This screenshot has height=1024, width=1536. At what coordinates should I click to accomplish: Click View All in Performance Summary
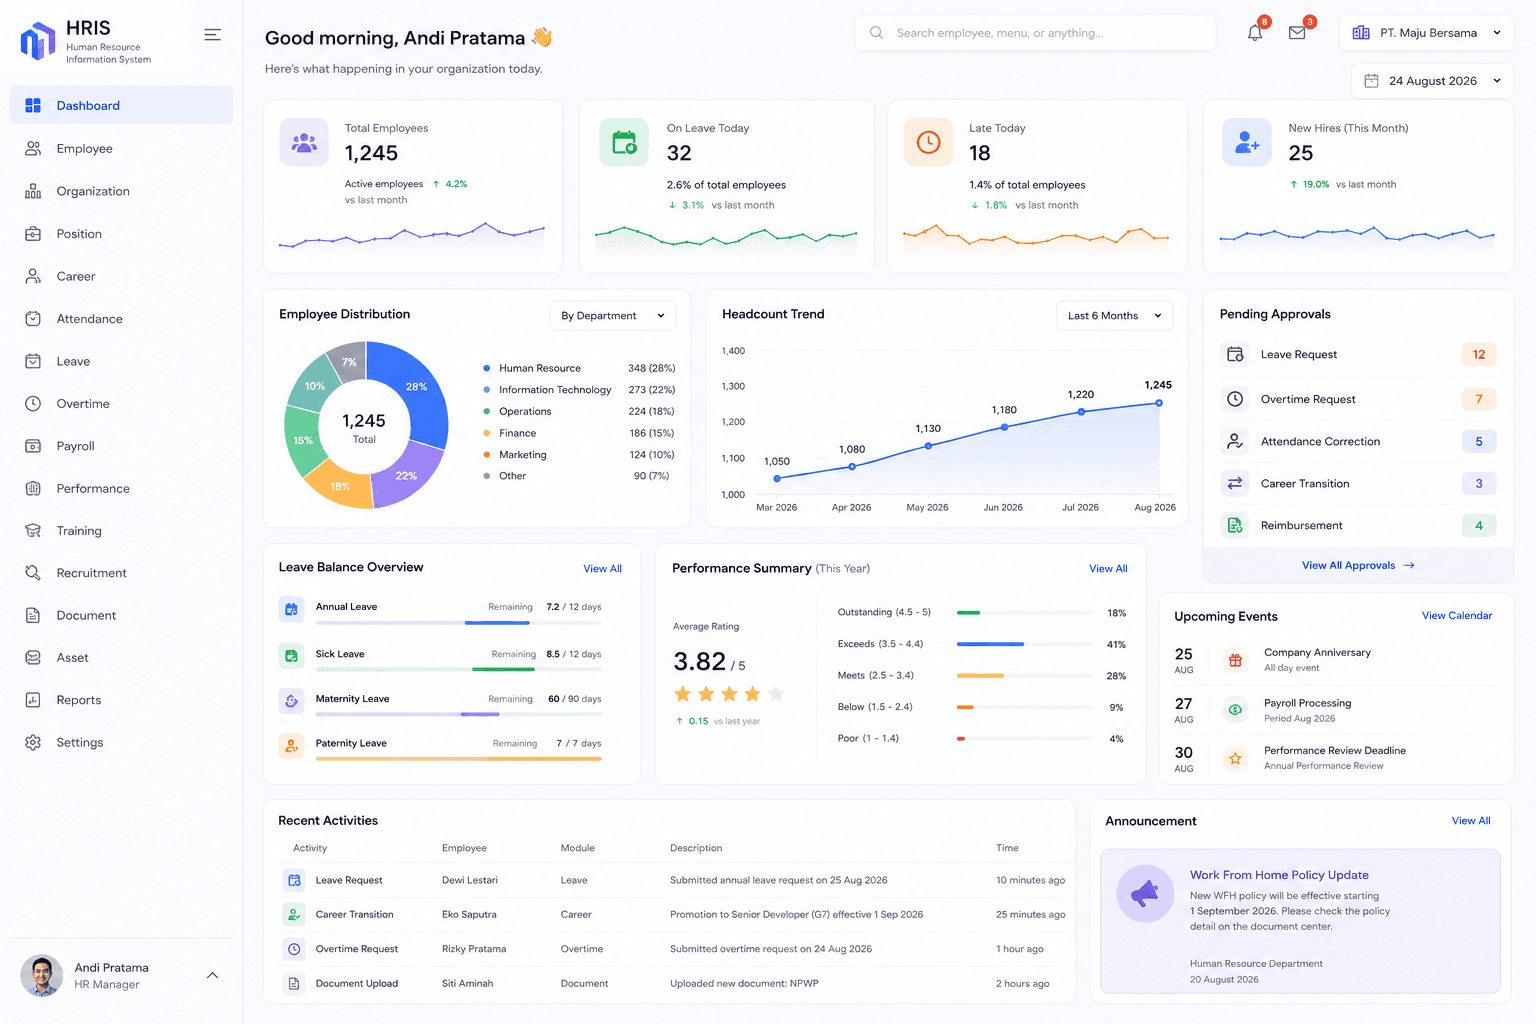pyautogui.click(x=1108, y=569)
